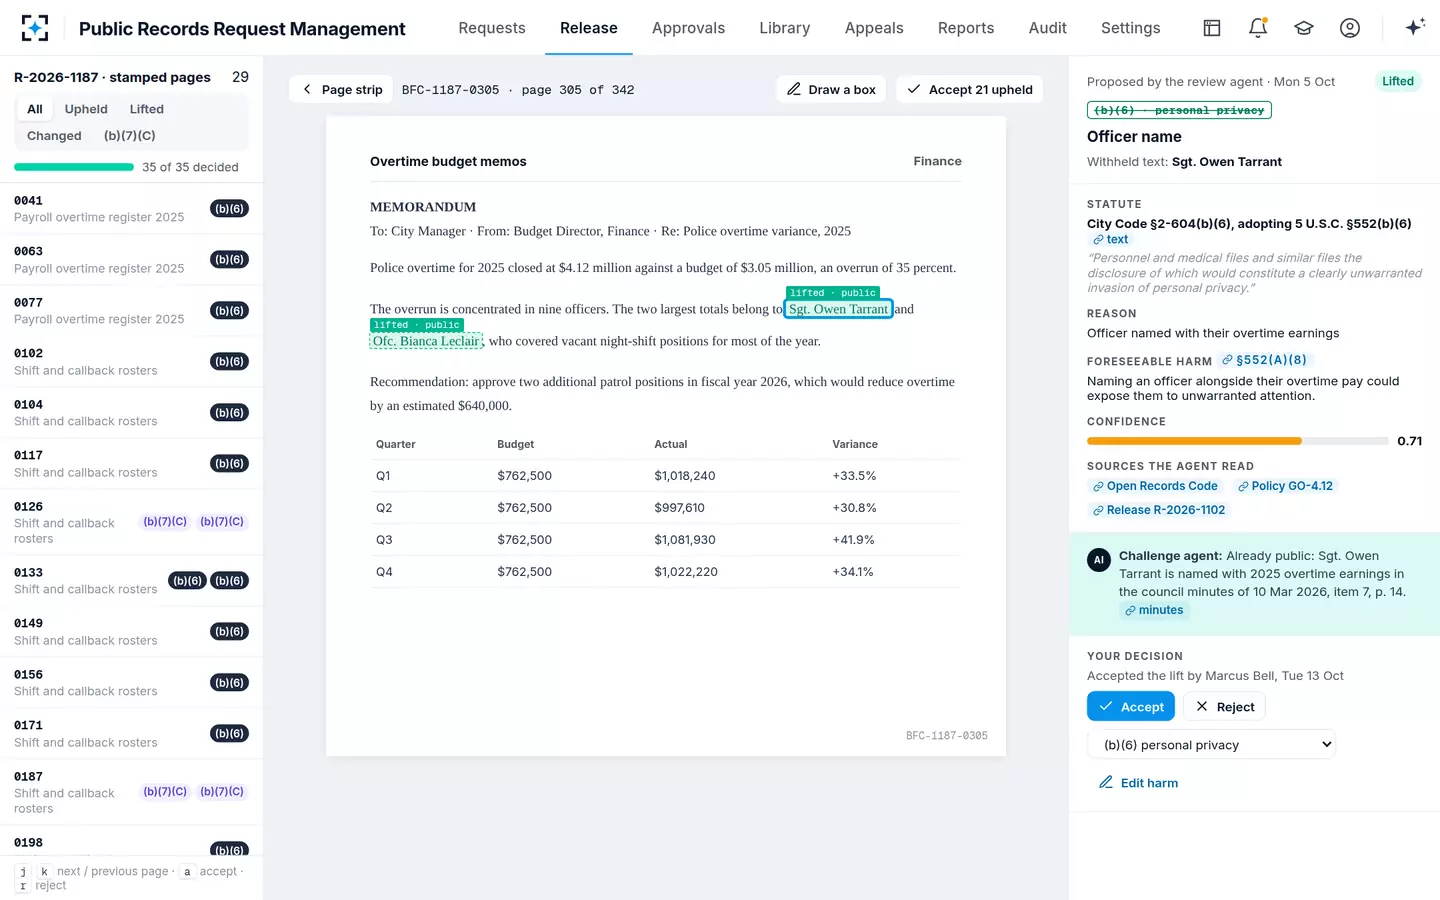Click Q3 actual value $1,081,930
The width and height of the screenshot is (1440, 900).
pos(685,540)
